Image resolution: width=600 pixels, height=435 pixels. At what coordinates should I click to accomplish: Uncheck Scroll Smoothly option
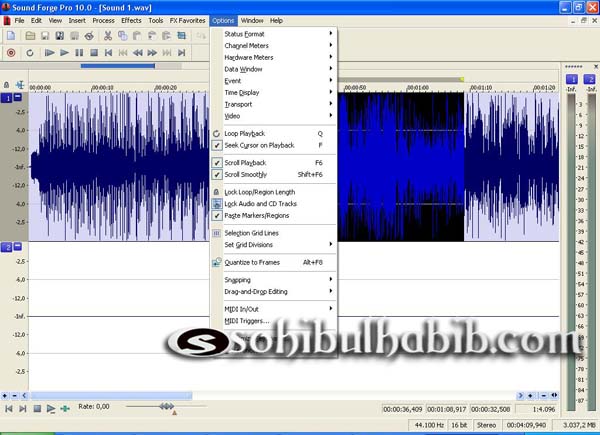274,174
